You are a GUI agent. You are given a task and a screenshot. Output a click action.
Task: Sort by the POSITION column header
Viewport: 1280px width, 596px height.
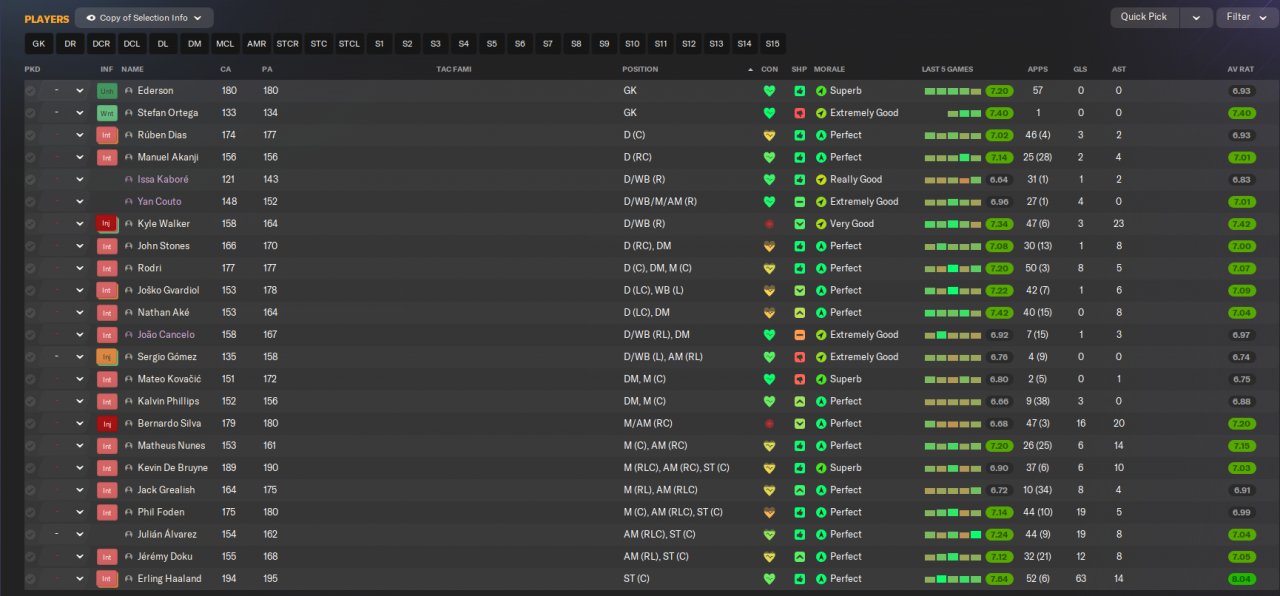640,70
